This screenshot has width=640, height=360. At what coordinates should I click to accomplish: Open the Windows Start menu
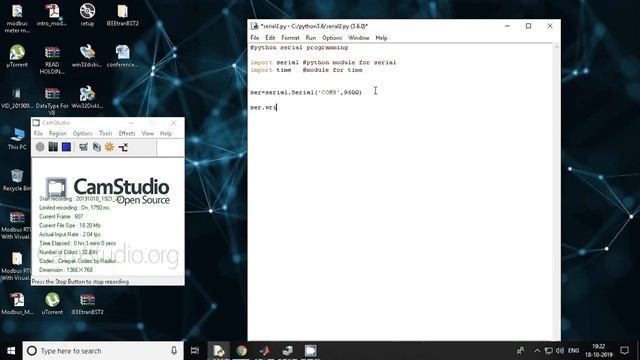click(x=11, y=351)
